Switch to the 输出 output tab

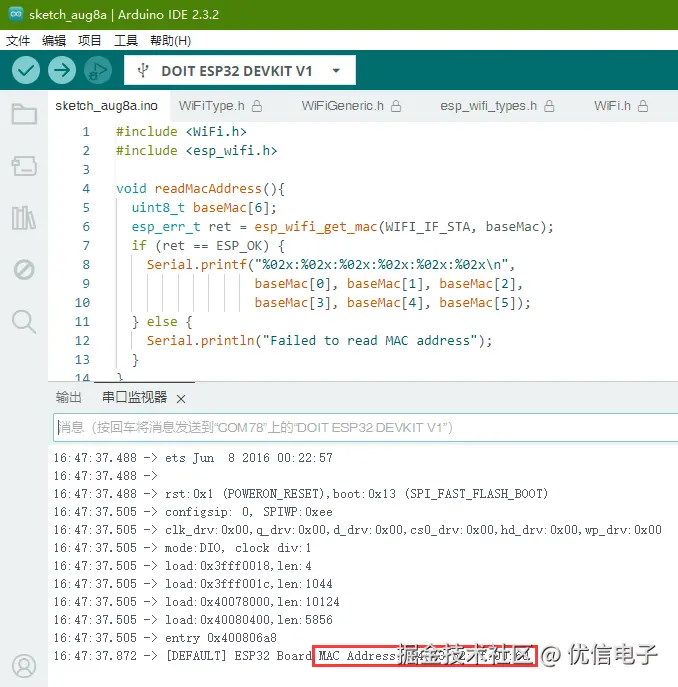[x=68, y=397]
